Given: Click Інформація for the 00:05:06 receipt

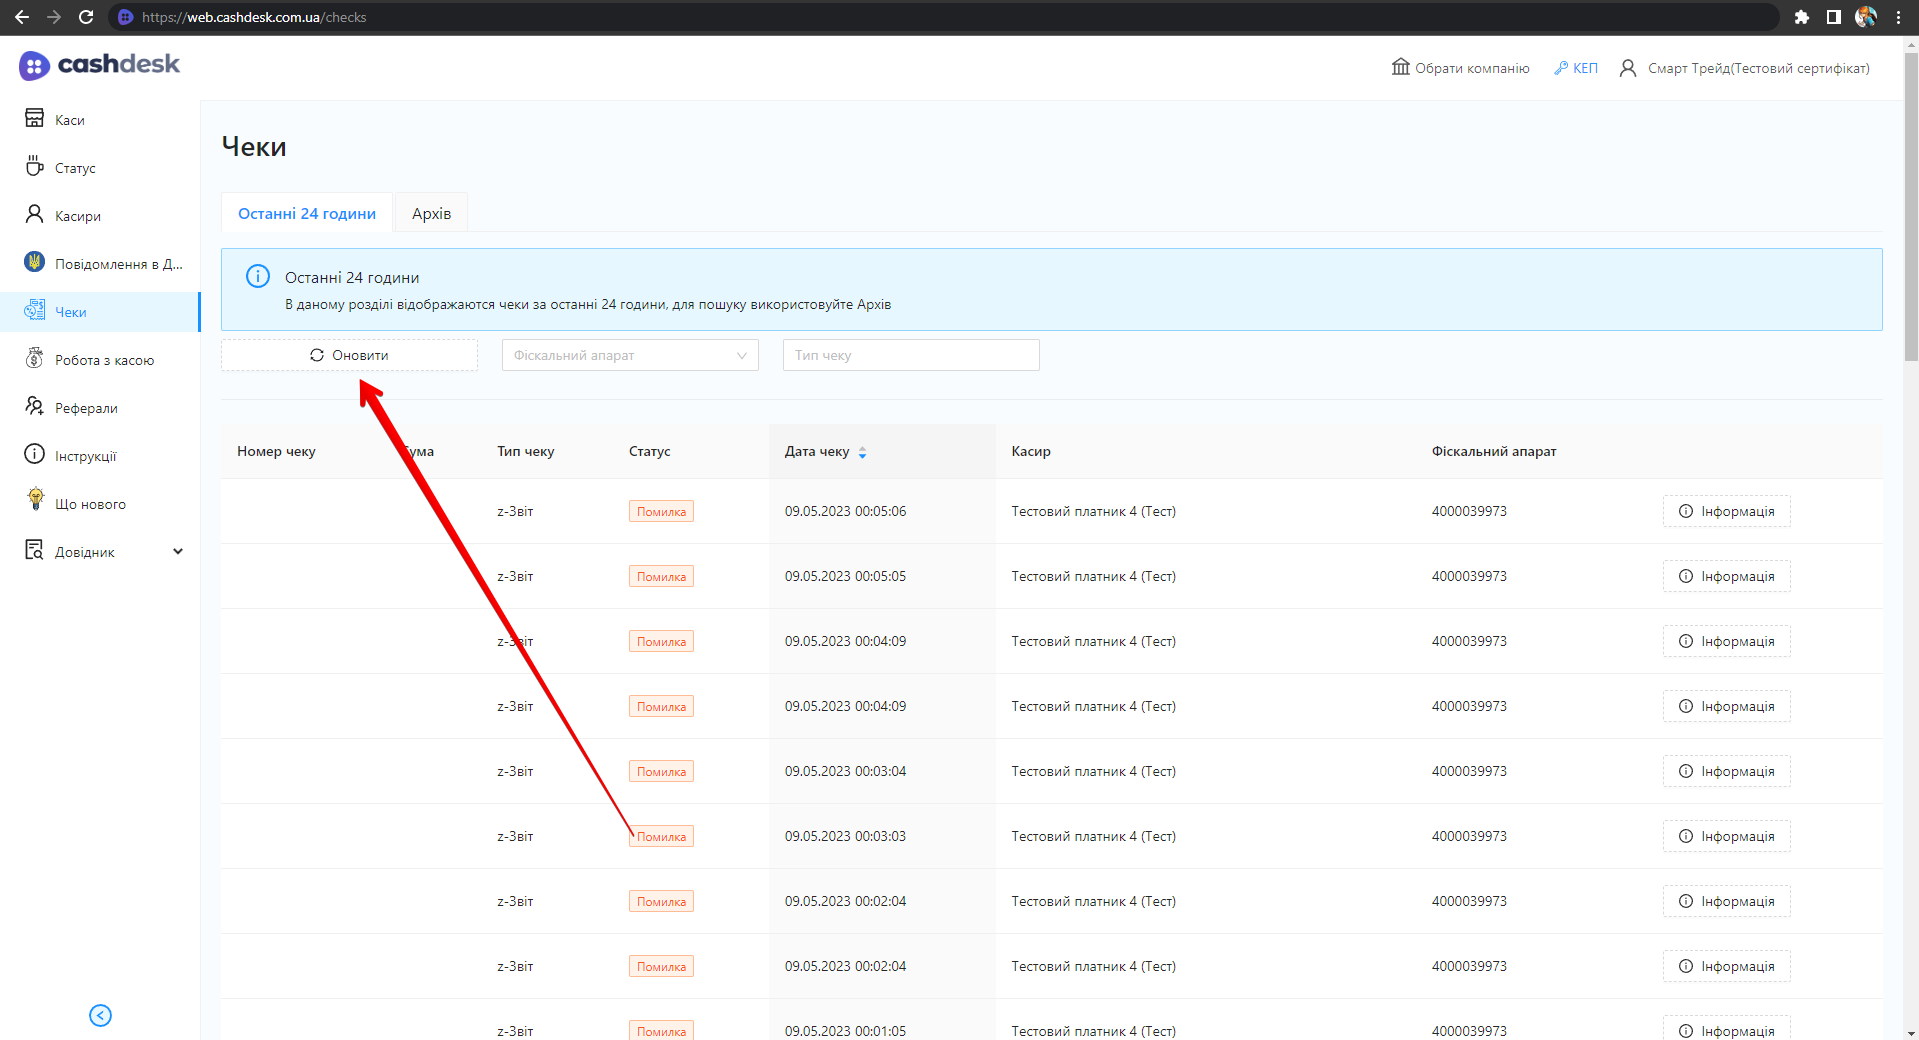Looking at the screenshot, I should coord(1726,511).
